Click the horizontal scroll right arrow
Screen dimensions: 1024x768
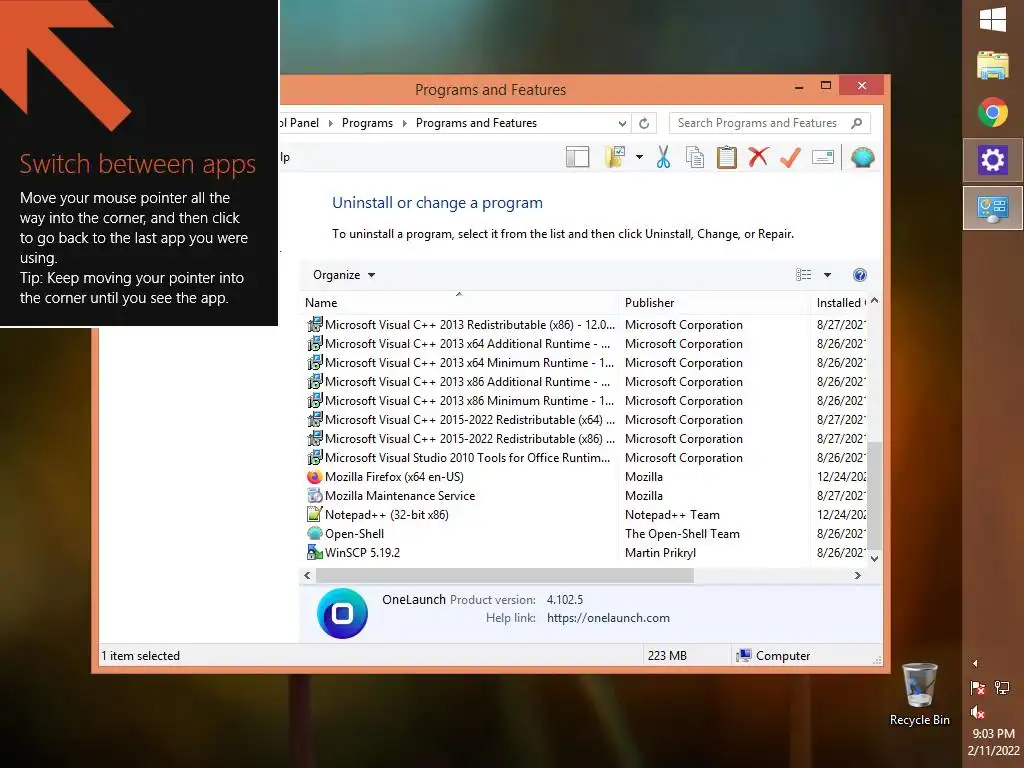coord(857,575)
